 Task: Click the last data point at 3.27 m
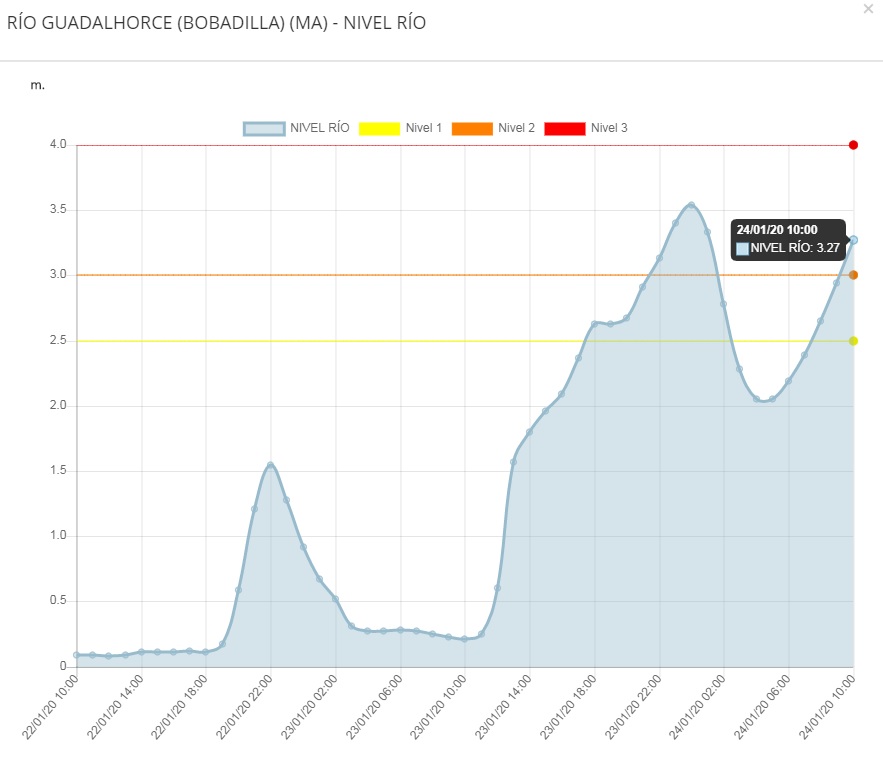pos(853,240)
